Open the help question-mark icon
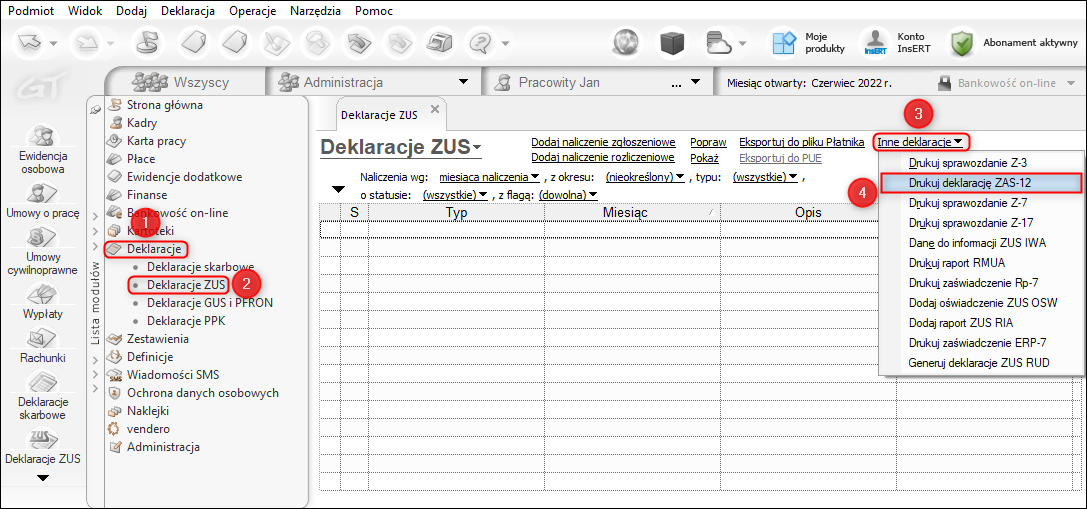The width and height of the screenshot is (1087, 509). coord(480,44)
